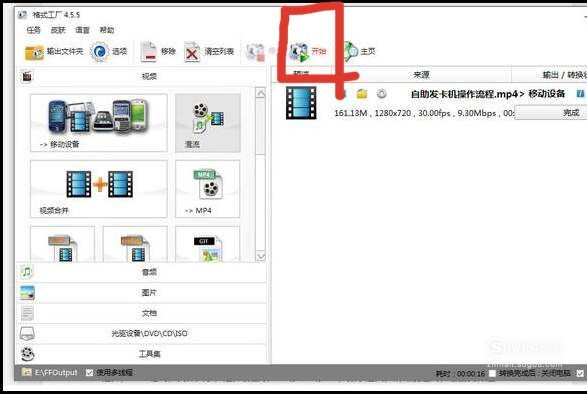Click the 移除 remove task toolbar button
This screenshot has width=587, height=394.
158,52
